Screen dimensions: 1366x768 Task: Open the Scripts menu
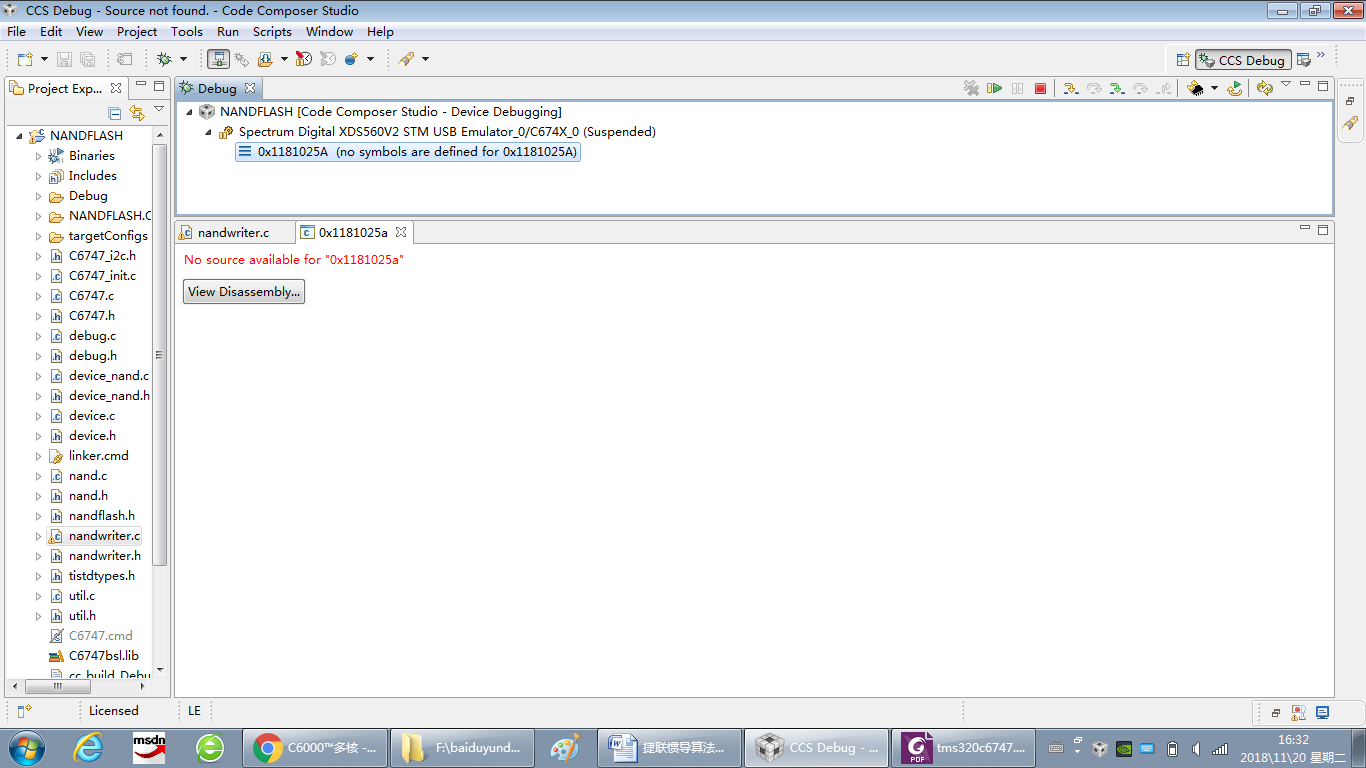tap(272, 32)
